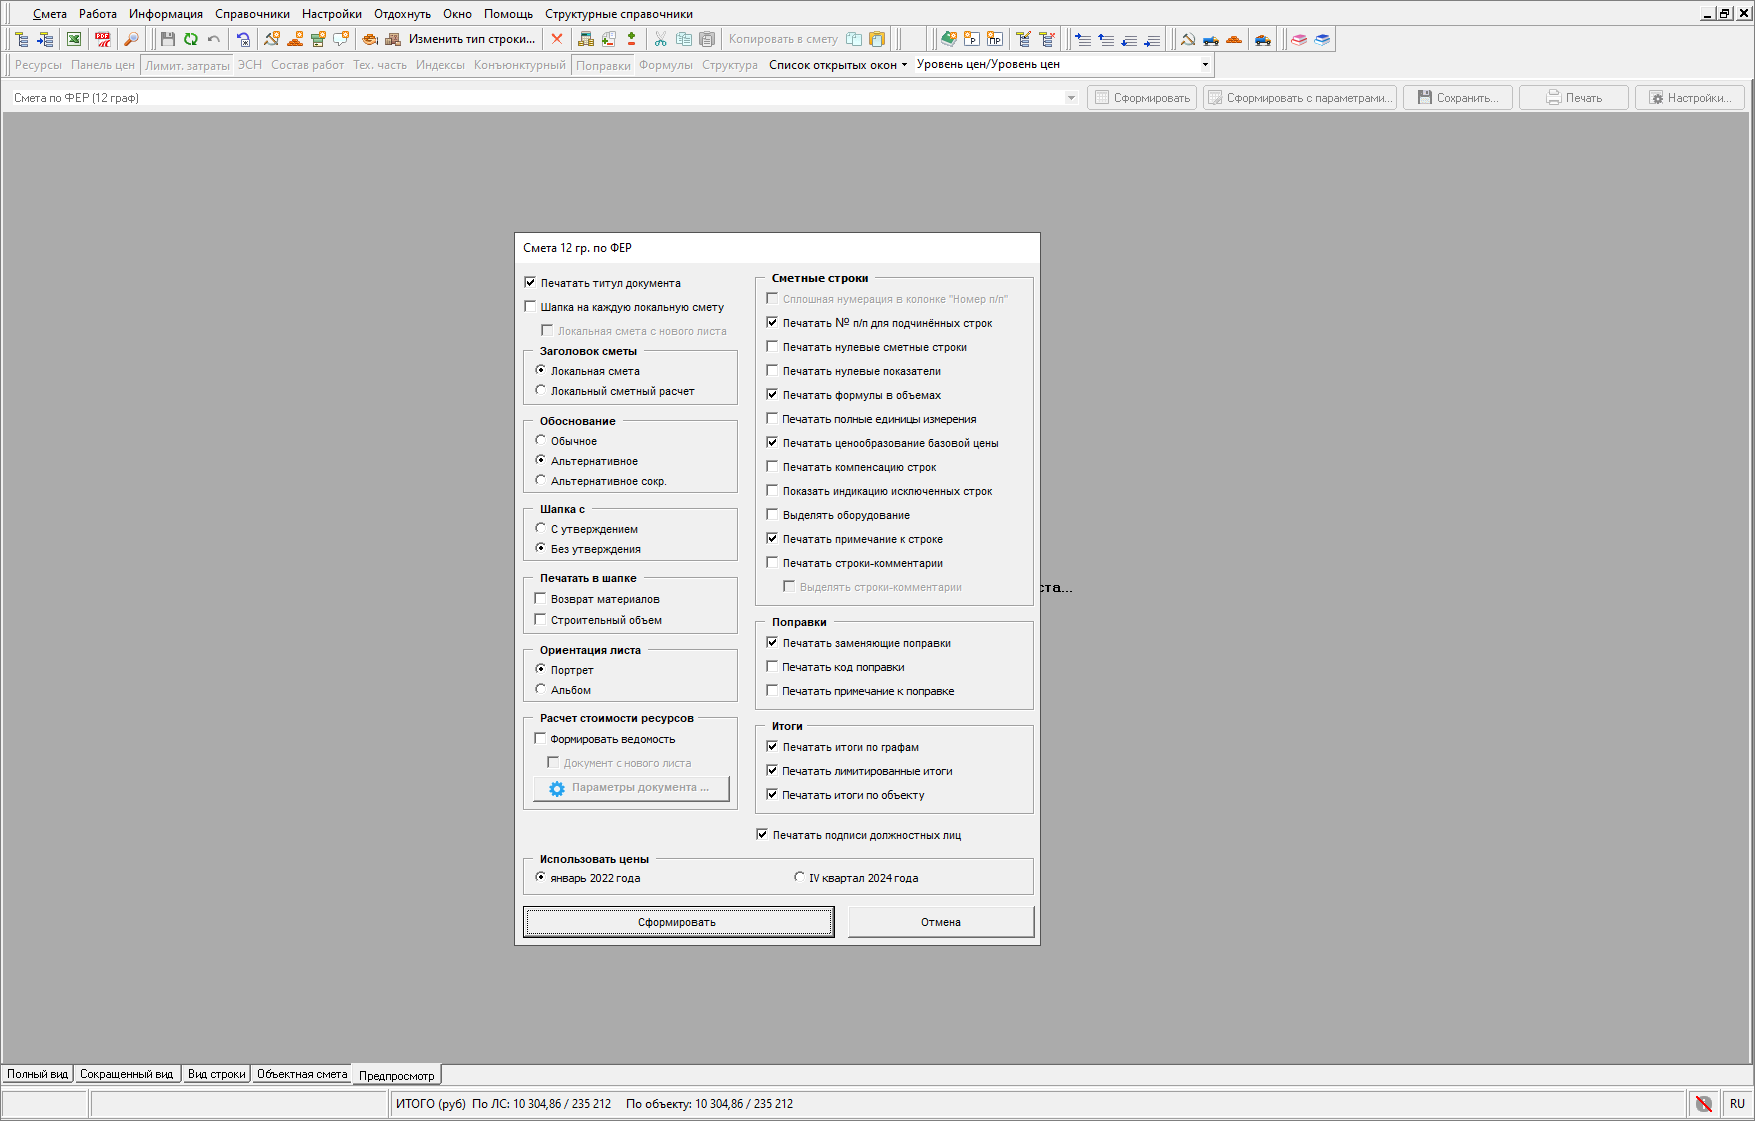Enable the Печатать нулевые сметные строки checkbox
The image size is (1755, 1121).
click(x=772, y=347)
